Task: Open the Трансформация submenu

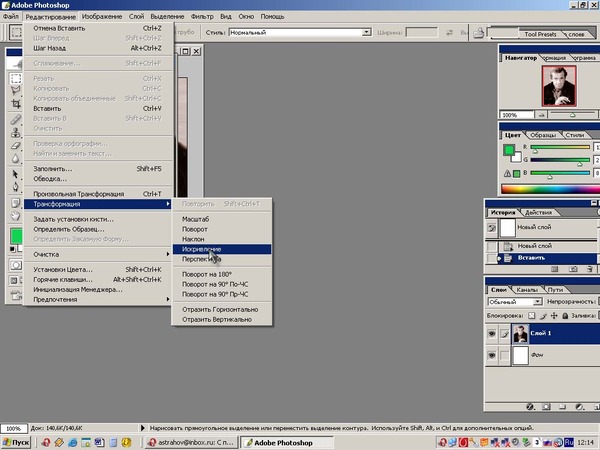Action: tap(97, 204)
